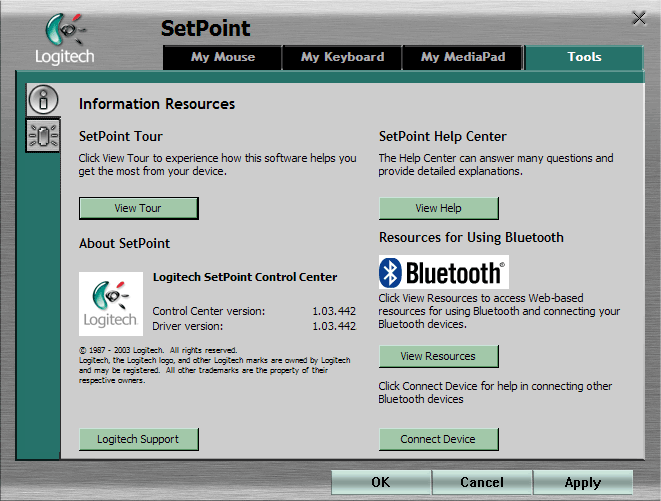Click the About SetPoint heading
This screenshot has height=501, width=661.
[124, 243]
